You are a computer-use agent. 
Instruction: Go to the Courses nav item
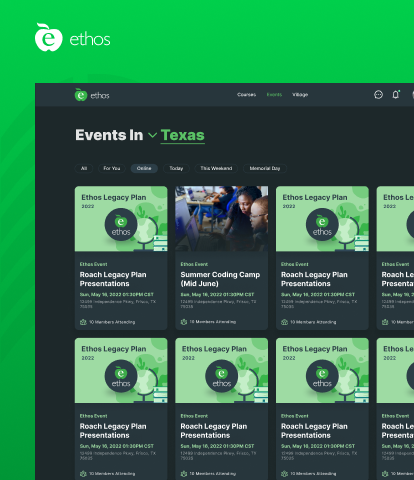pyautogui.click(x=246, y=95)
